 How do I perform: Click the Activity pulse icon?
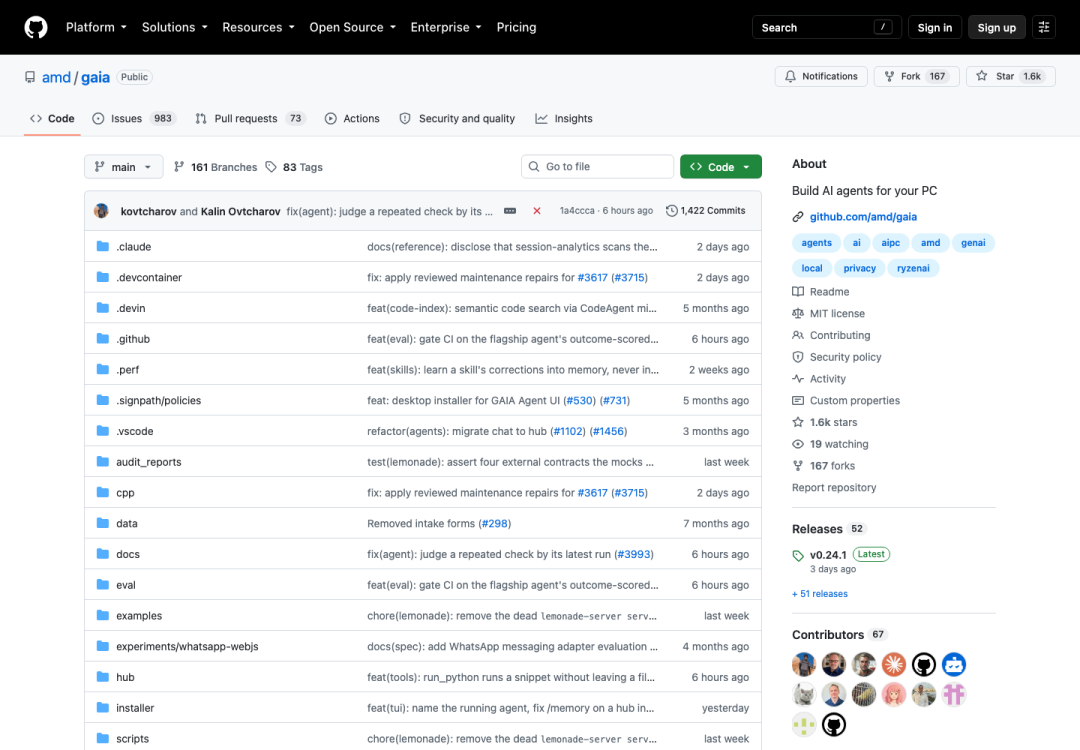798,379
